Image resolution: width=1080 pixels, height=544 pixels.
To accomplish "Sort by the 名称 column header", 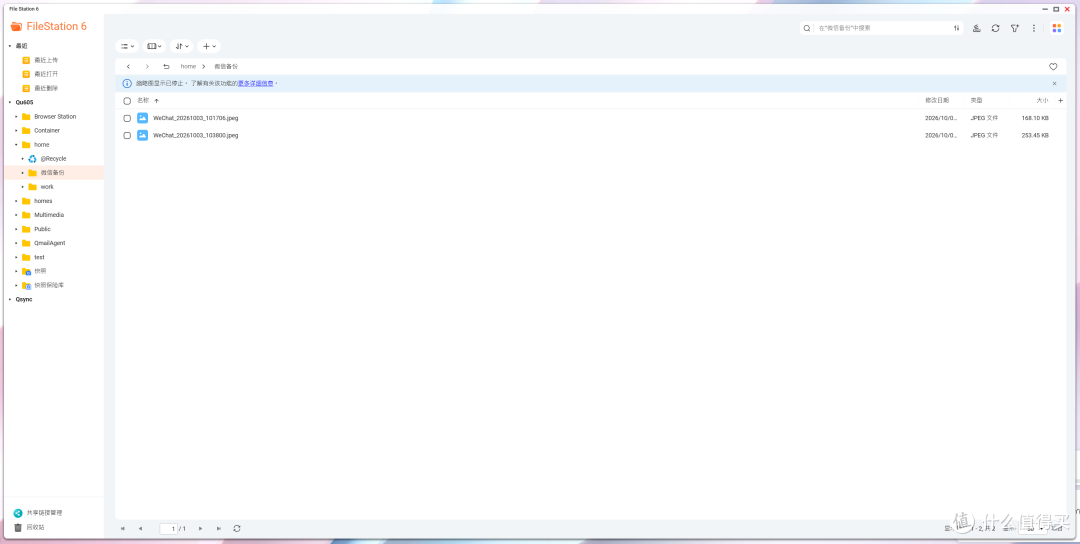I will pos(143,101).
